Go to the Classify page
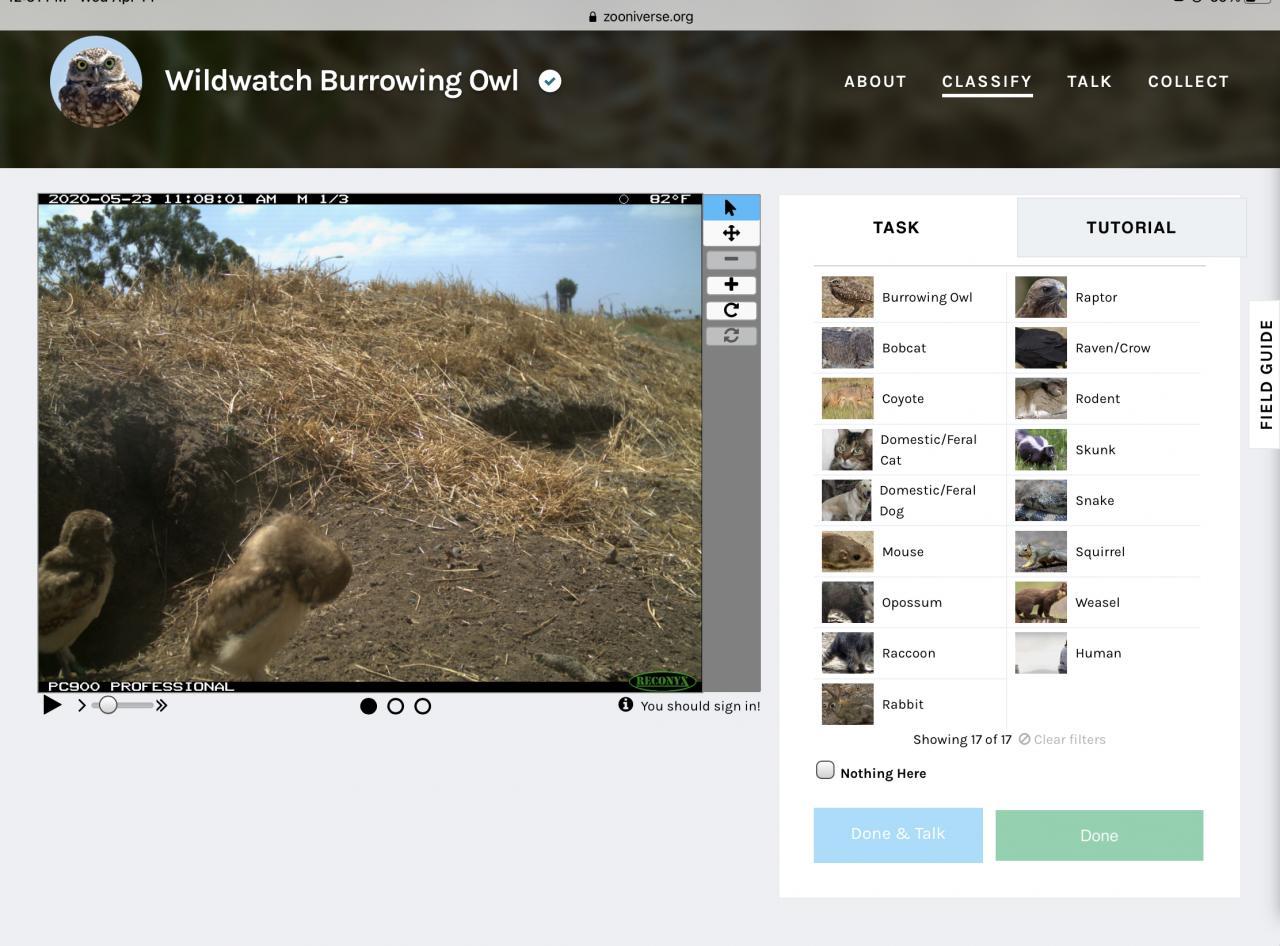 point(987,82)
